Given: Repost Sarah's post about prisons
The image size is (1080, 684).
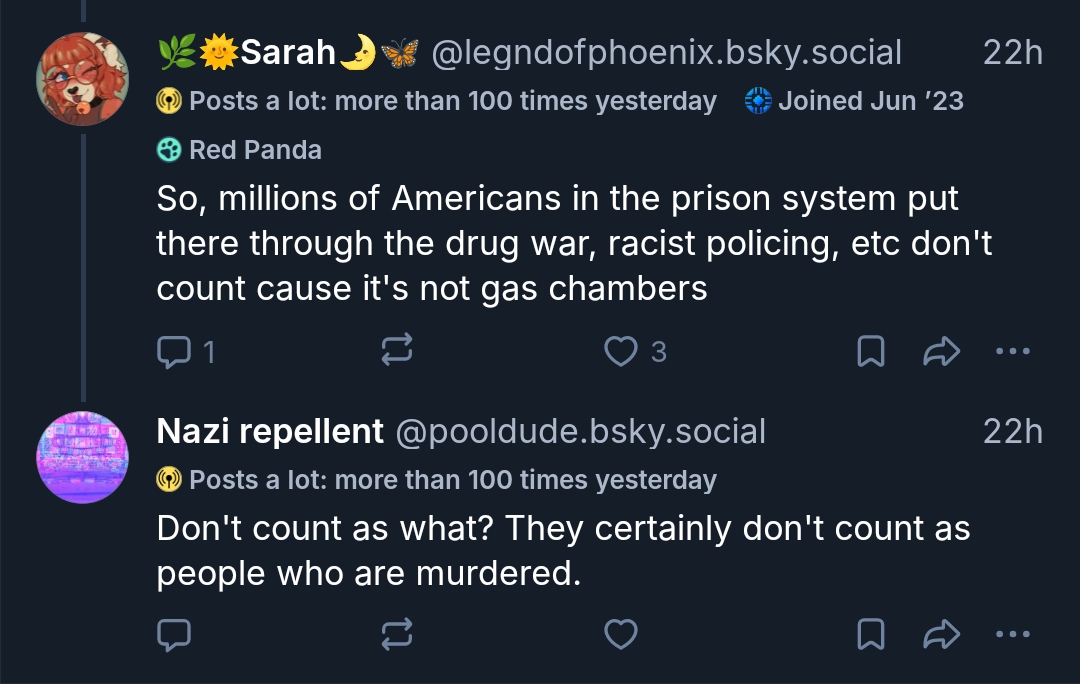Looking at the screenshot, I should tap(397, 351).
